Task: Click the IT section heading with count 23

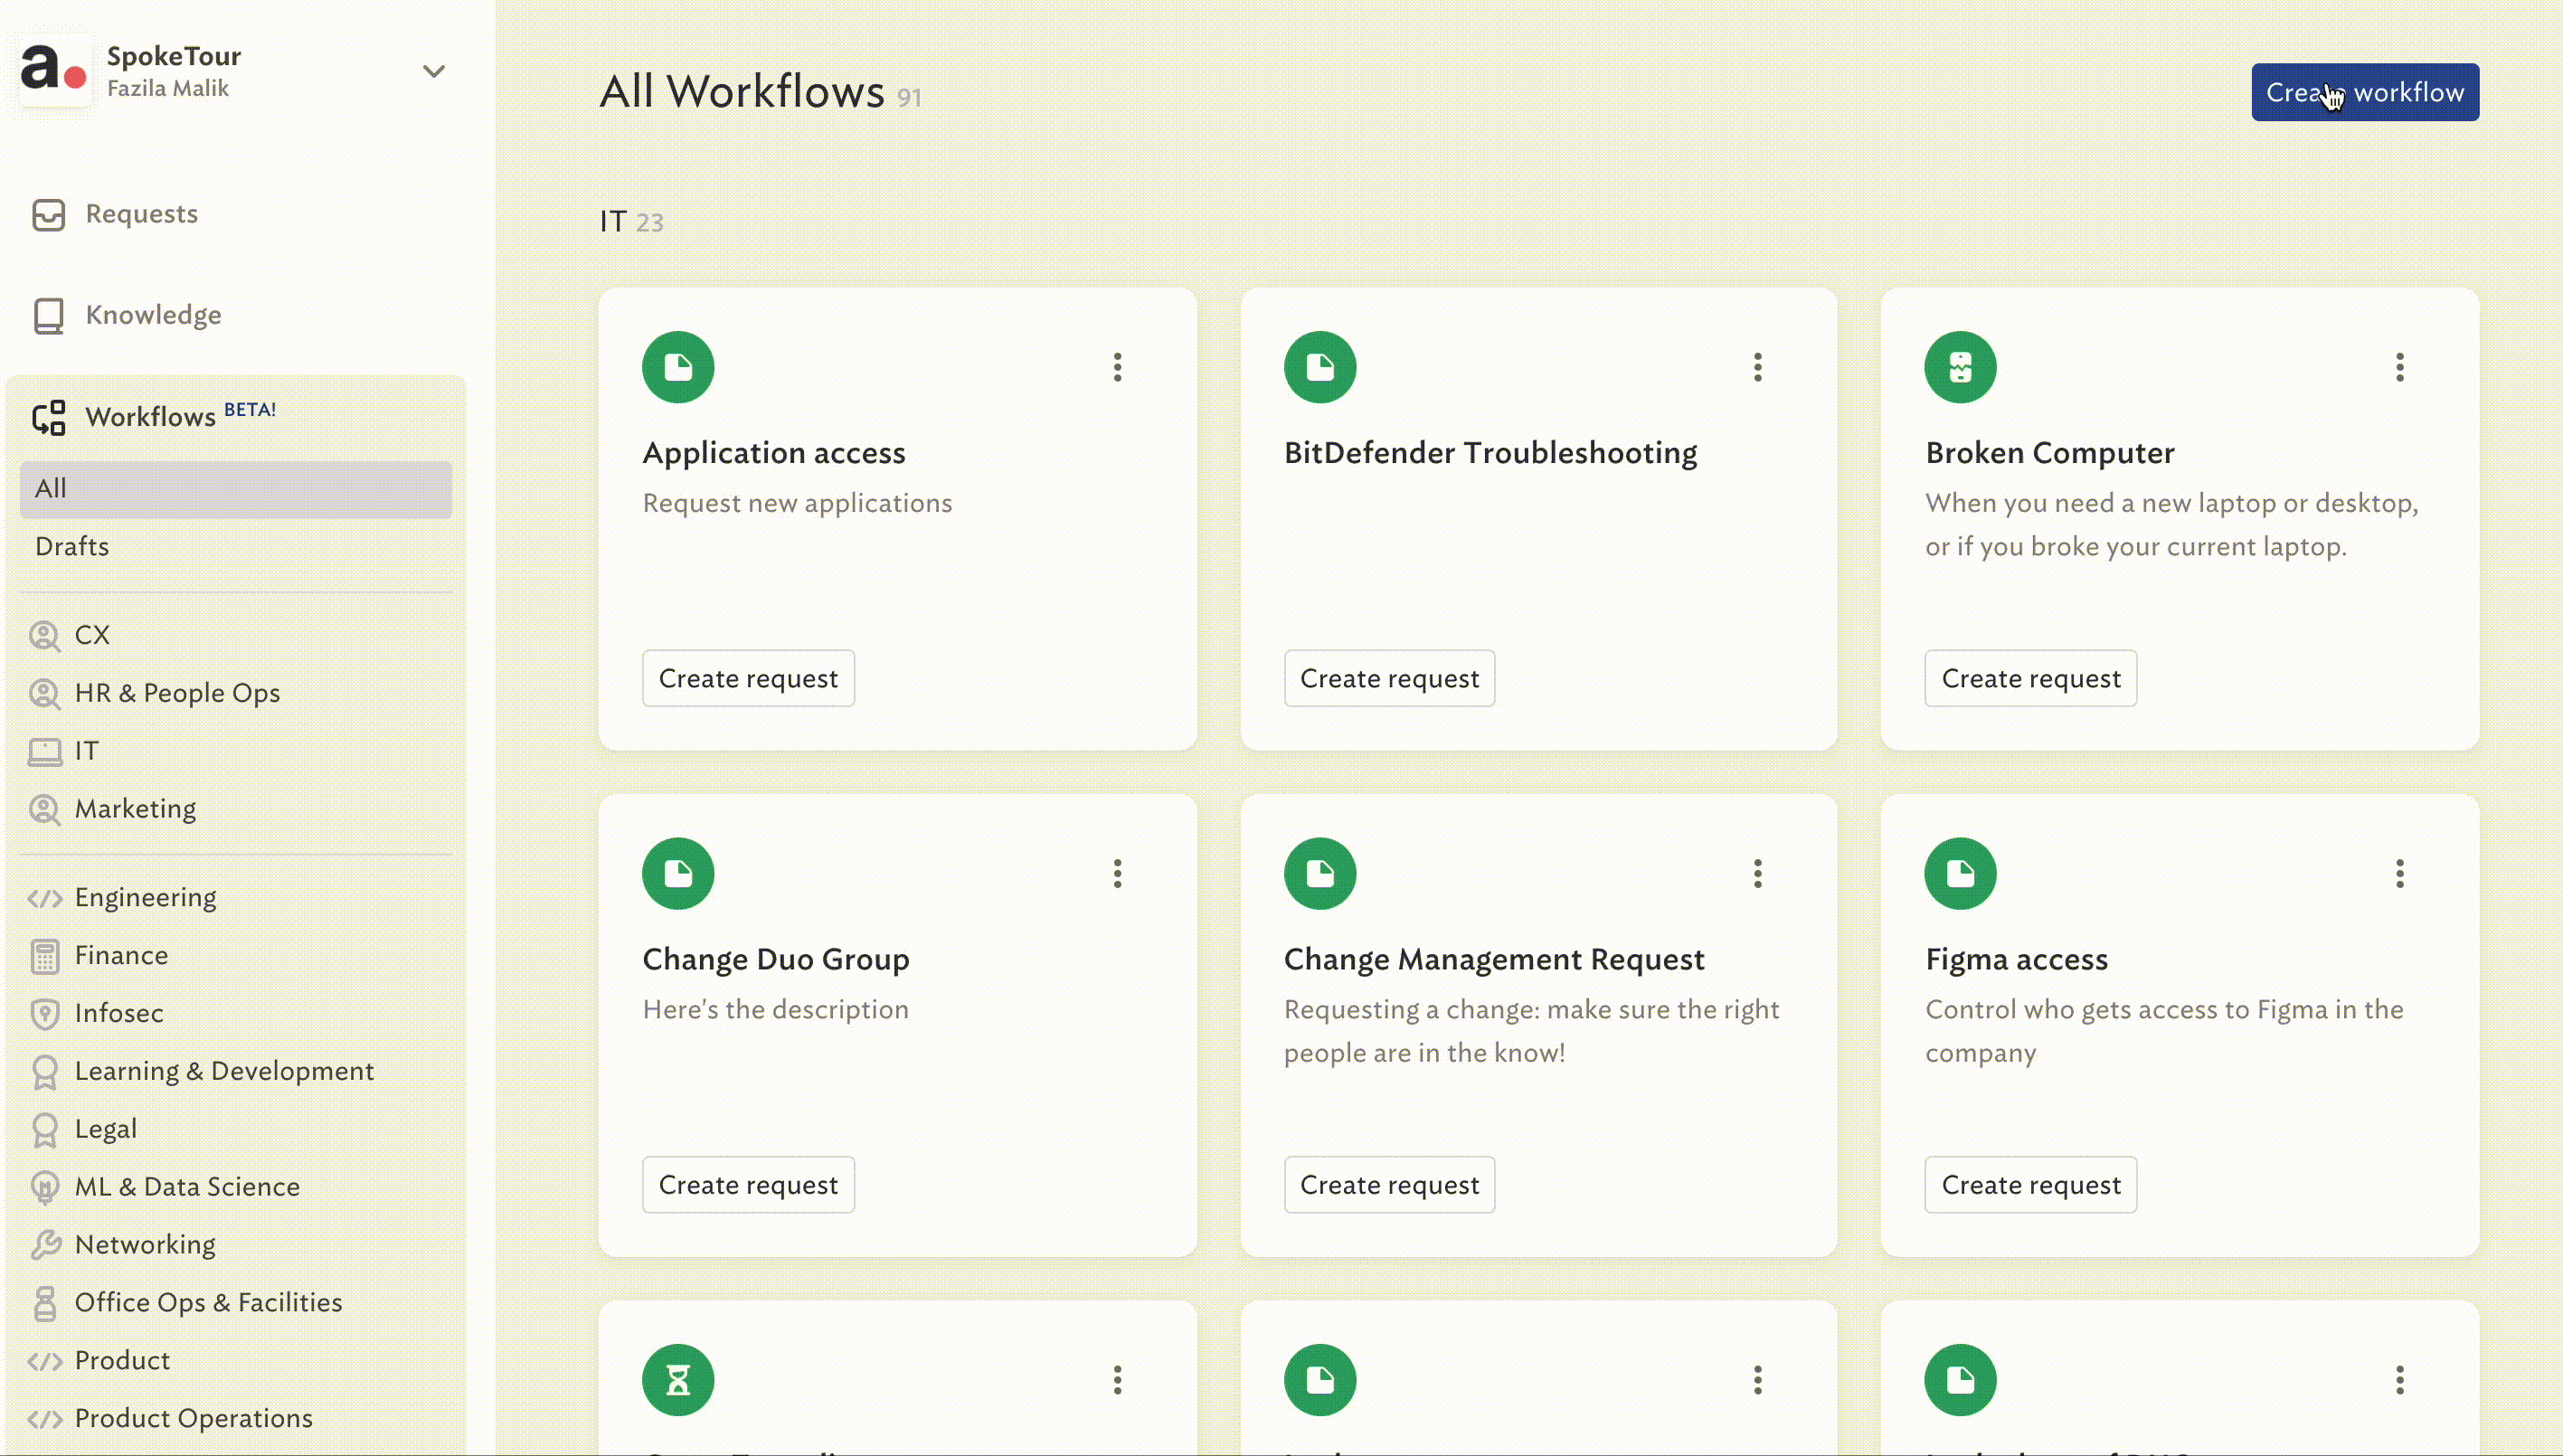Action: 631,222
